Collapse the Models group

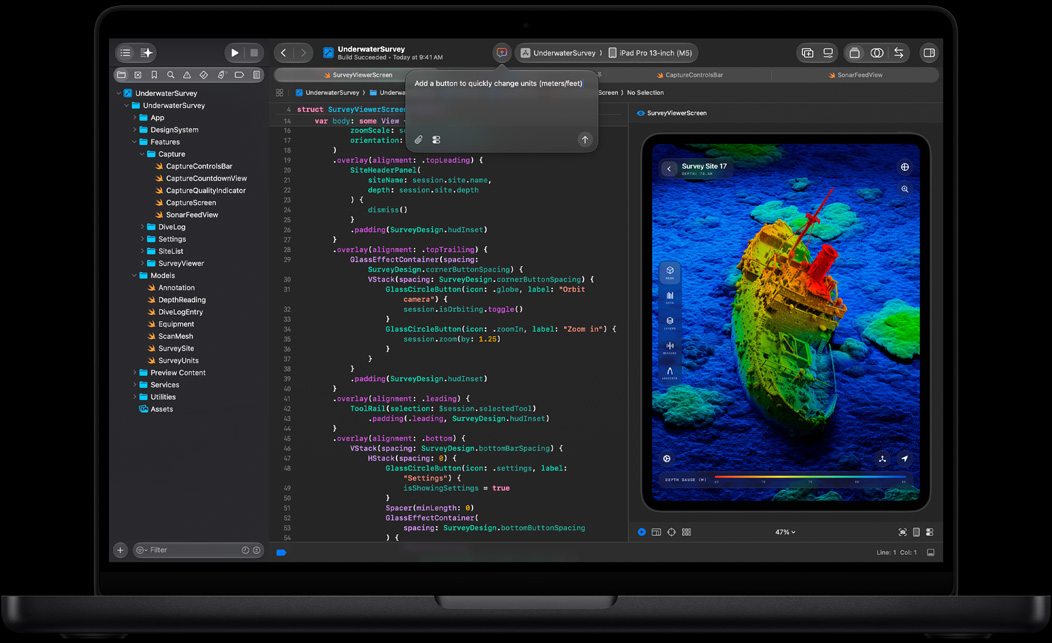point(135,276)
